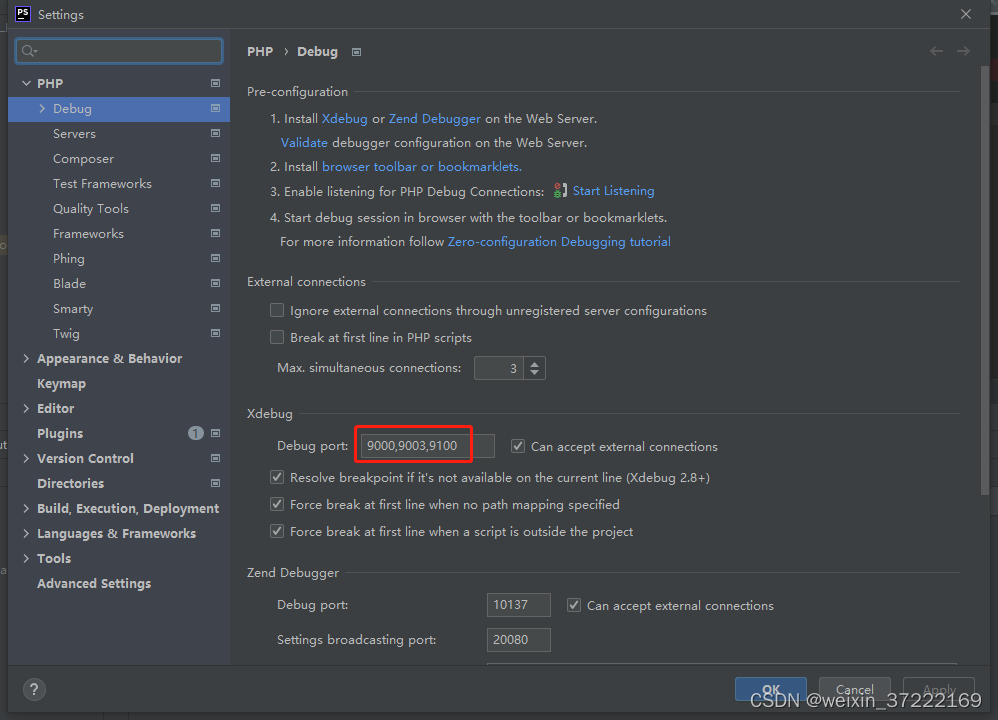Select Composer settings page
Viewport: 998px width, 720px height.
[83, 159]
